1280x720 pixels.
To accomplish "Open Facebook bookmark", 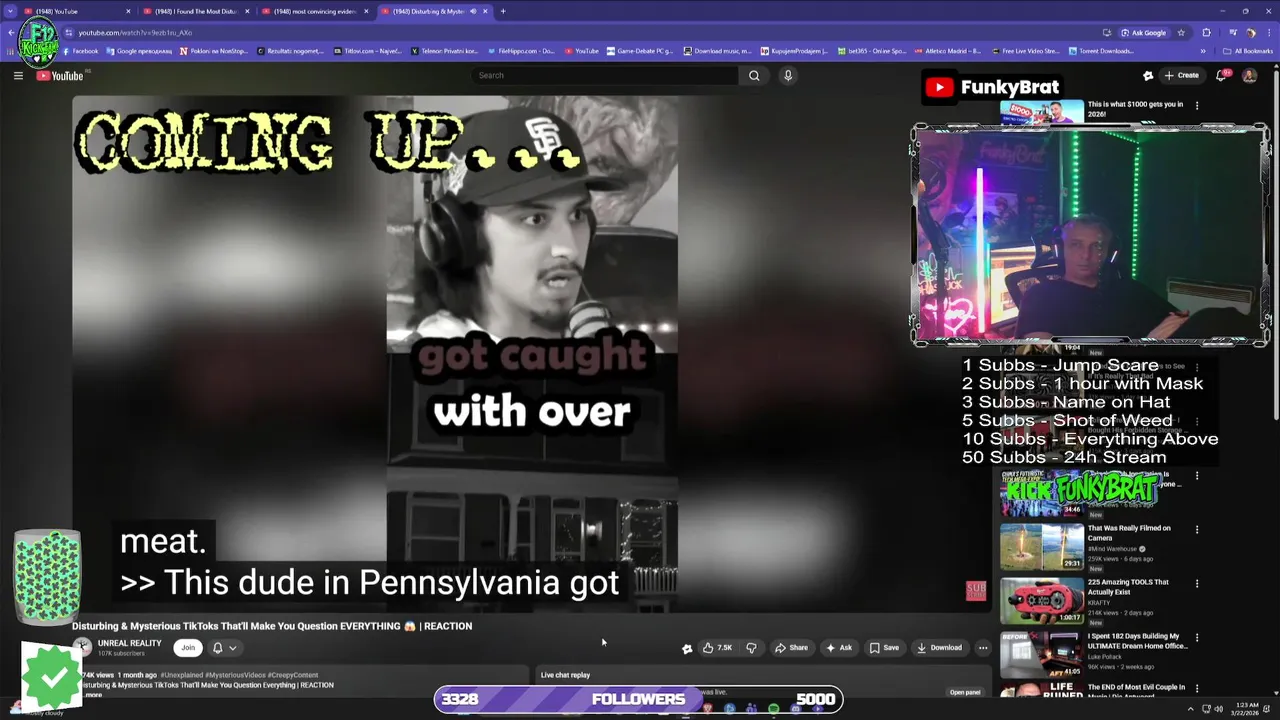I will (79, 51).
